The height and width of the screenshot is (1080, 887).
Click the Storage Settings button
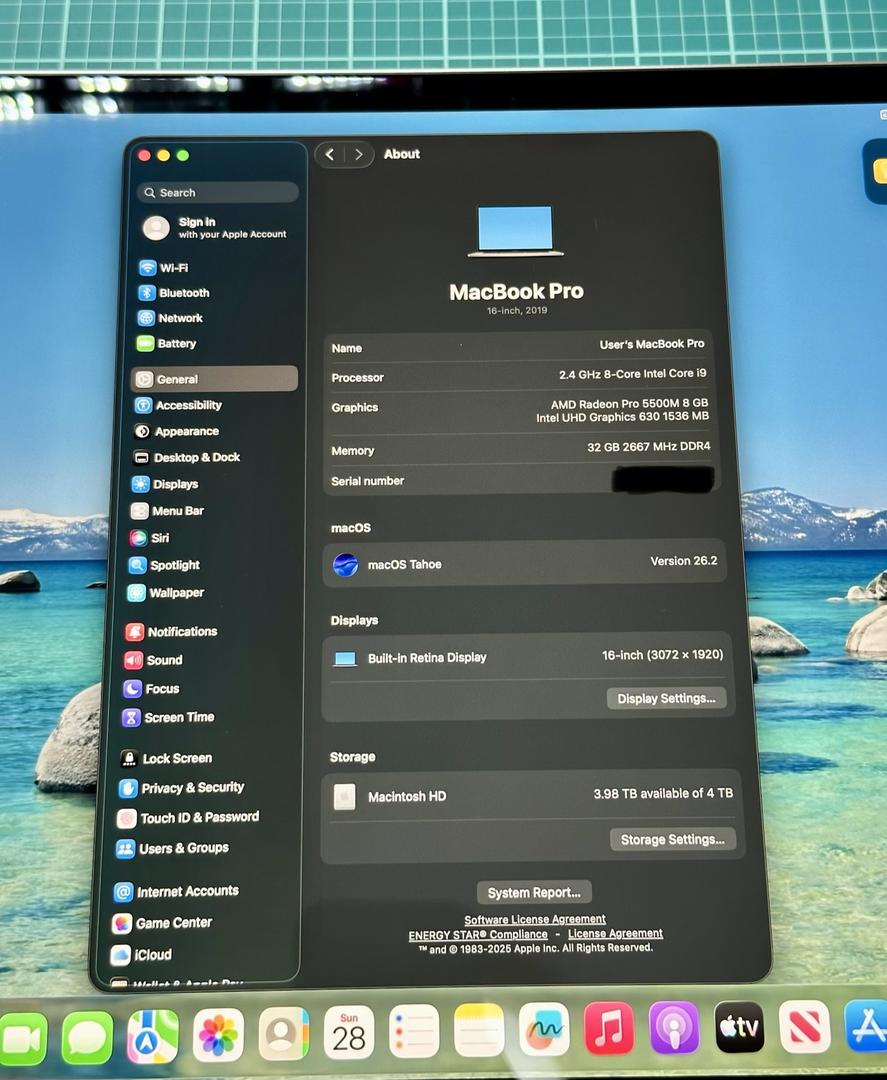[672, 840]
